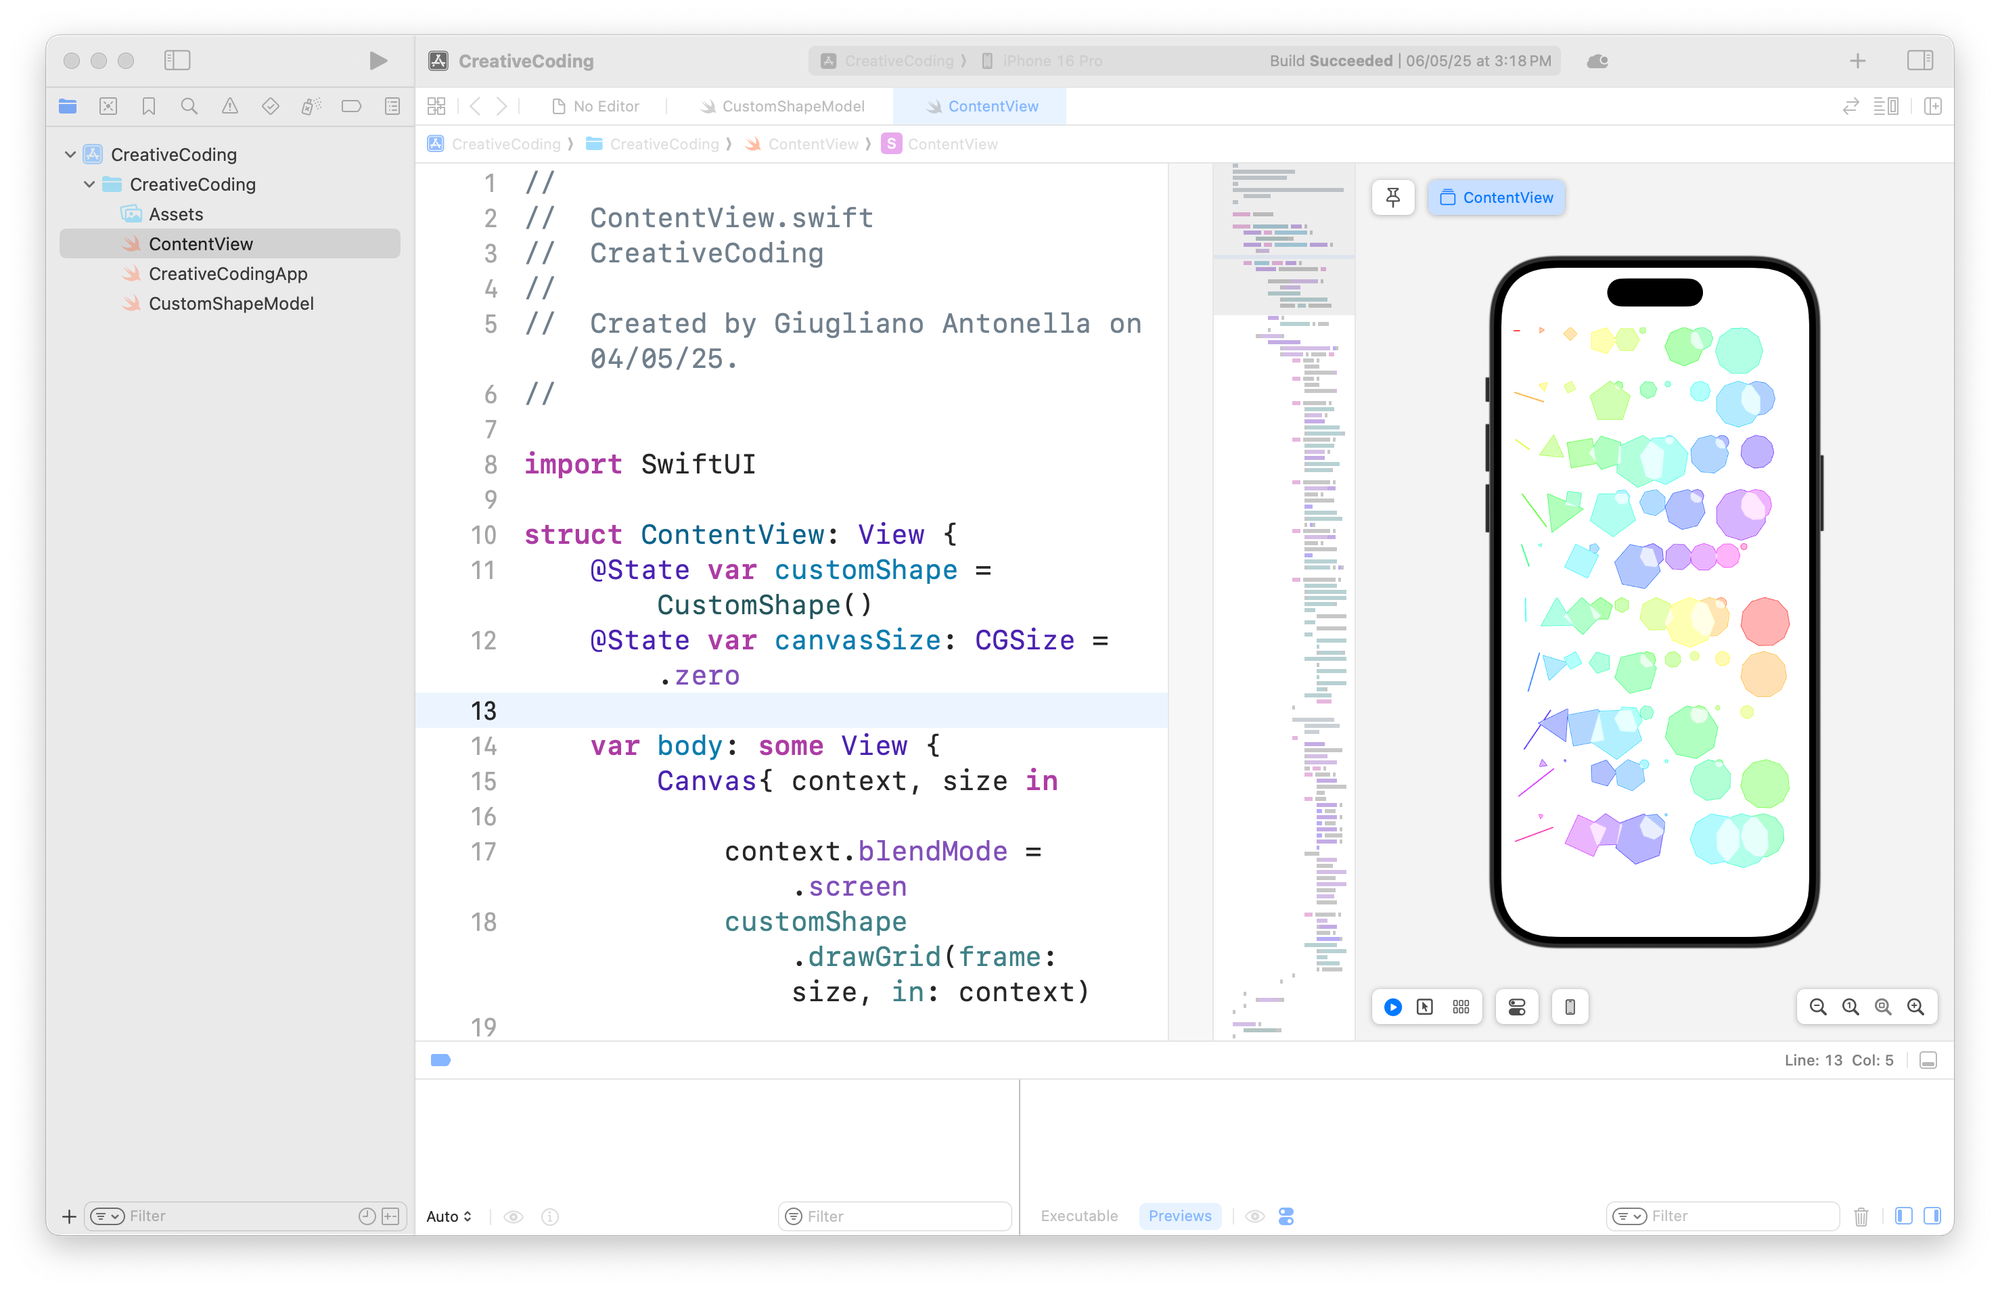Open the Auto variables dropdown
The image size is (2000, 1292).
click(x=449, y=1216)
